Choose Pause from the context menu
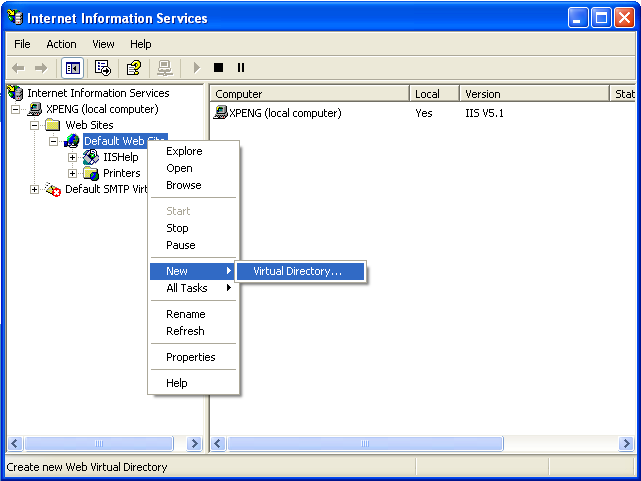Viewport: 641px width, 481px height. point(193,245)
